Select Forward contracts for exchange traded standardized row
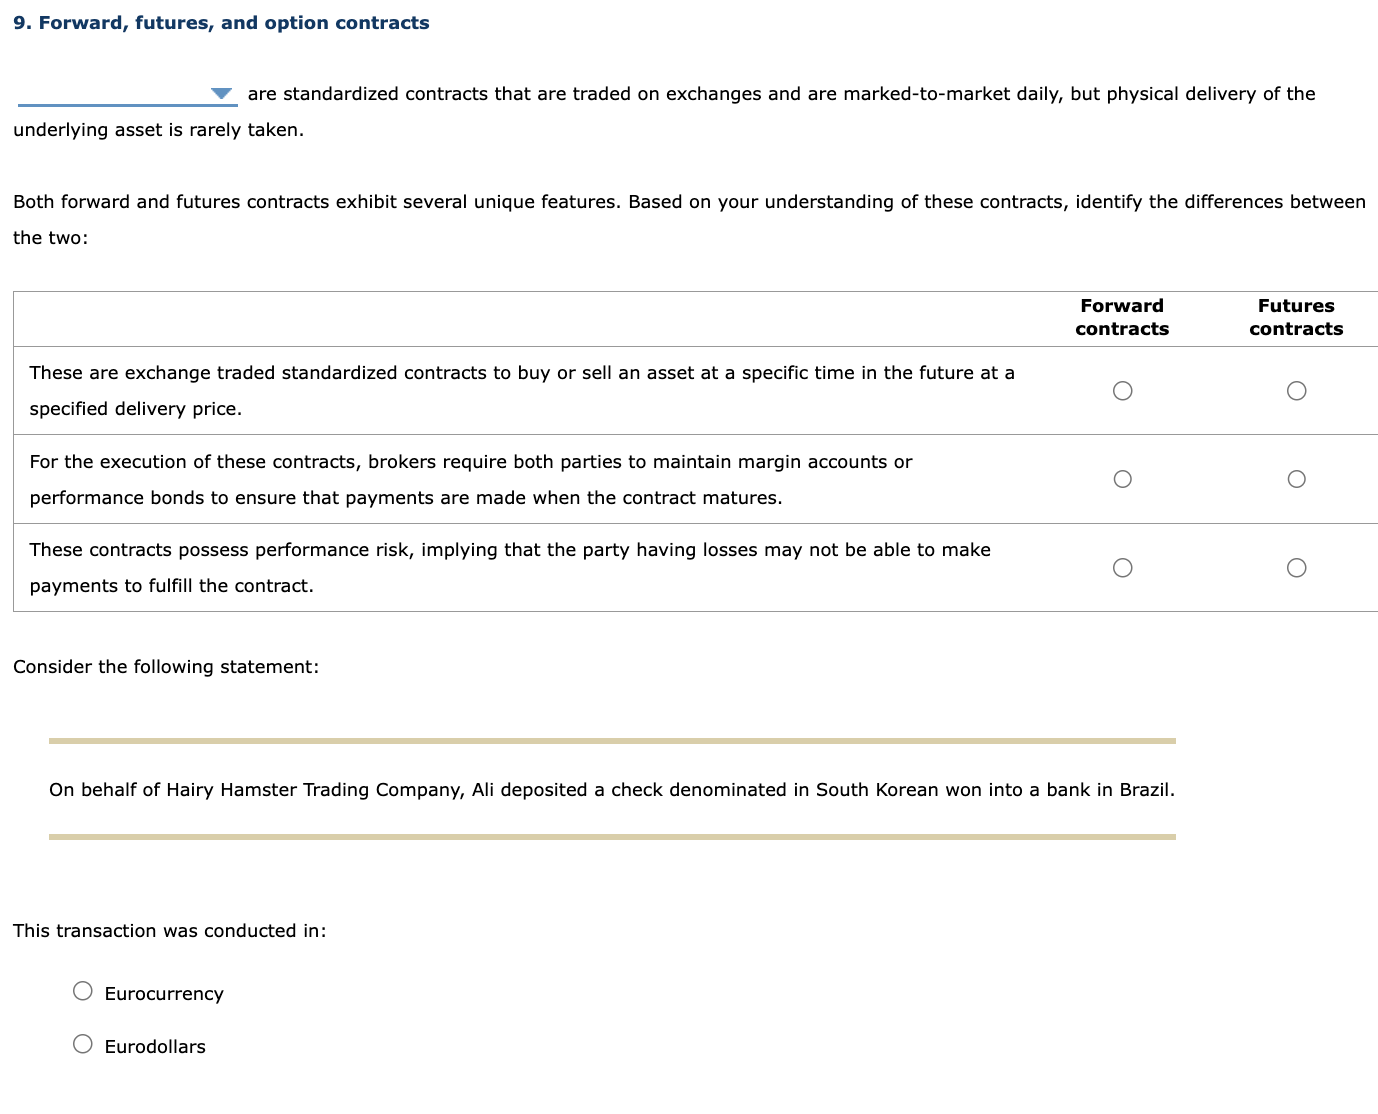The image size is (1378, 1114). [1122, 391]
